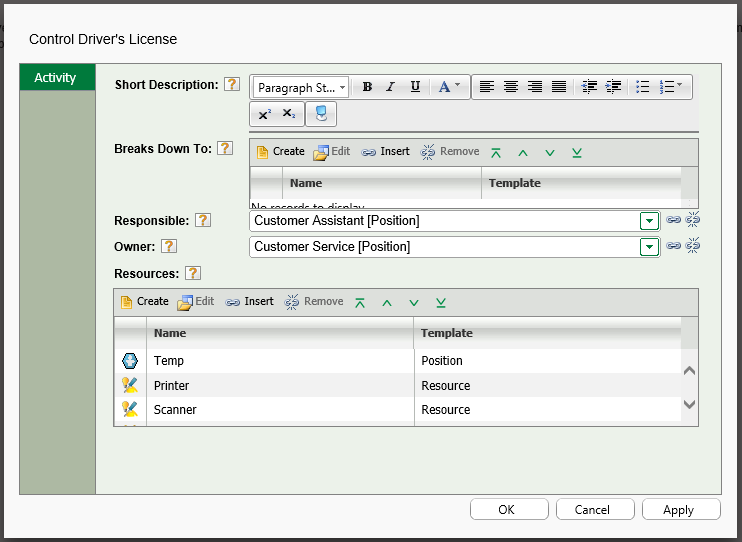742x542 pixels.
Task: Apply superscript formatting
Action: pyautogui.click(x=264, y=115)
